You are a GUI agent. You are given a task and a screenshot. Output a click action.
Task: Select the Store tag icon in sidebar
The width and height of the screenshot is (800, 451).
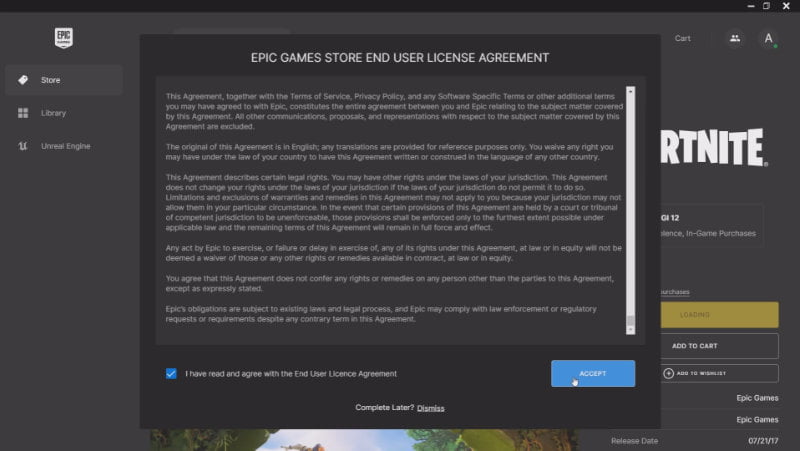coord(23,80)
